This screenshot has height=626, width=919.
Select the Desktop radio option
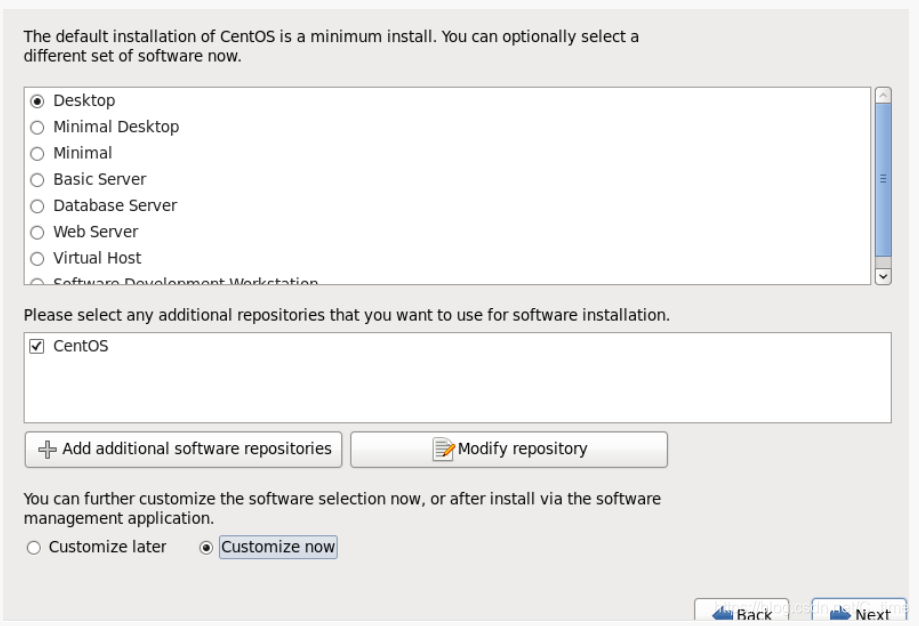tap(37, 101)
